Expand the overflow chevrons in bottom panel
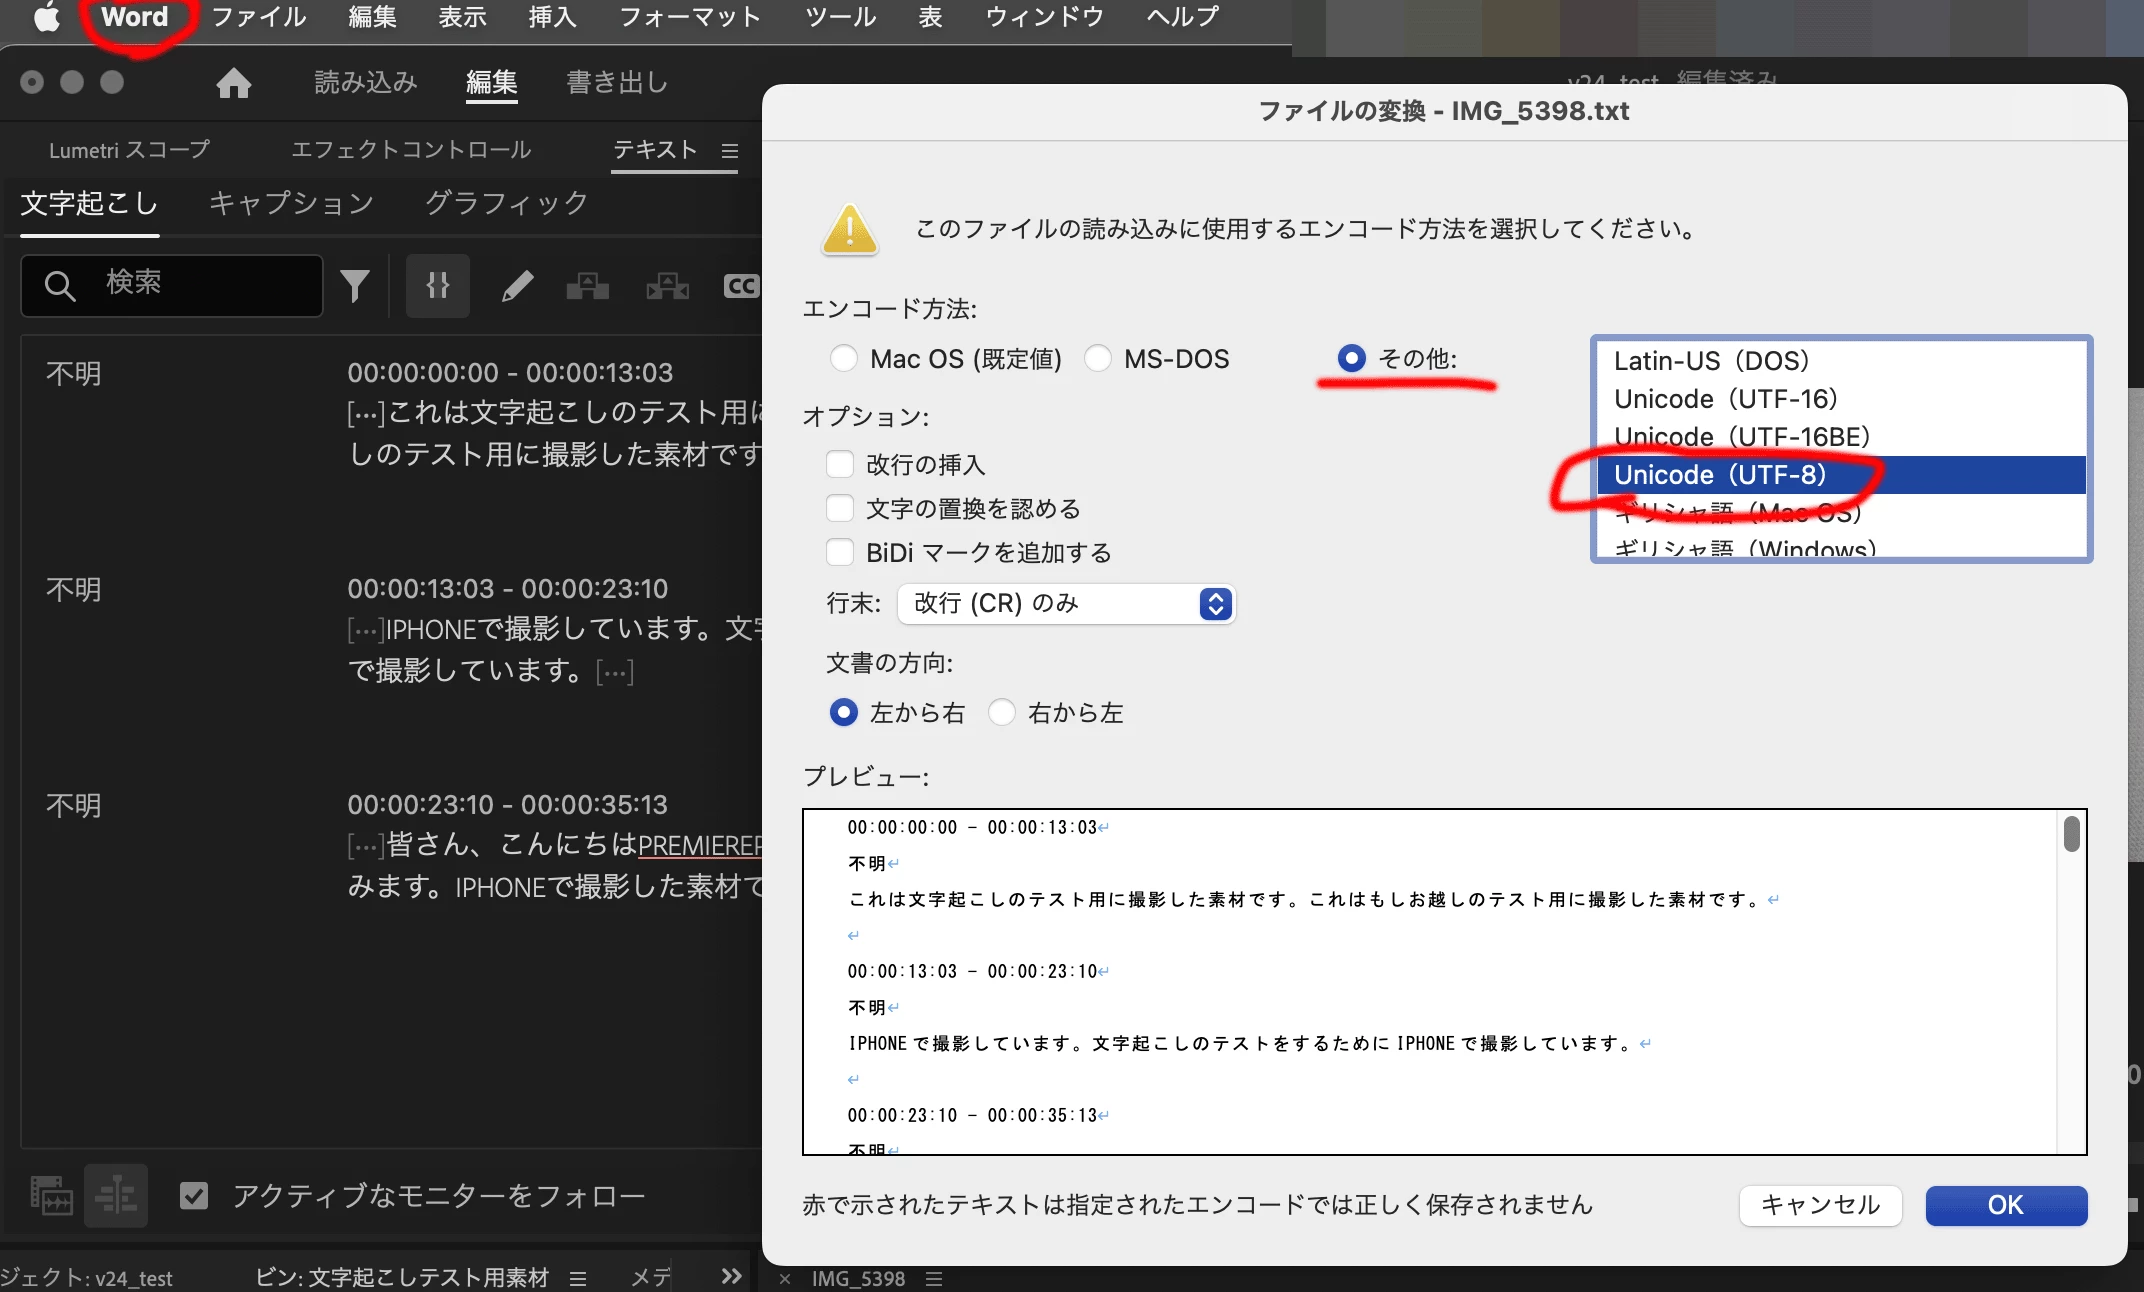Screen dimensions: 2144x1292 coord(731,1276)
